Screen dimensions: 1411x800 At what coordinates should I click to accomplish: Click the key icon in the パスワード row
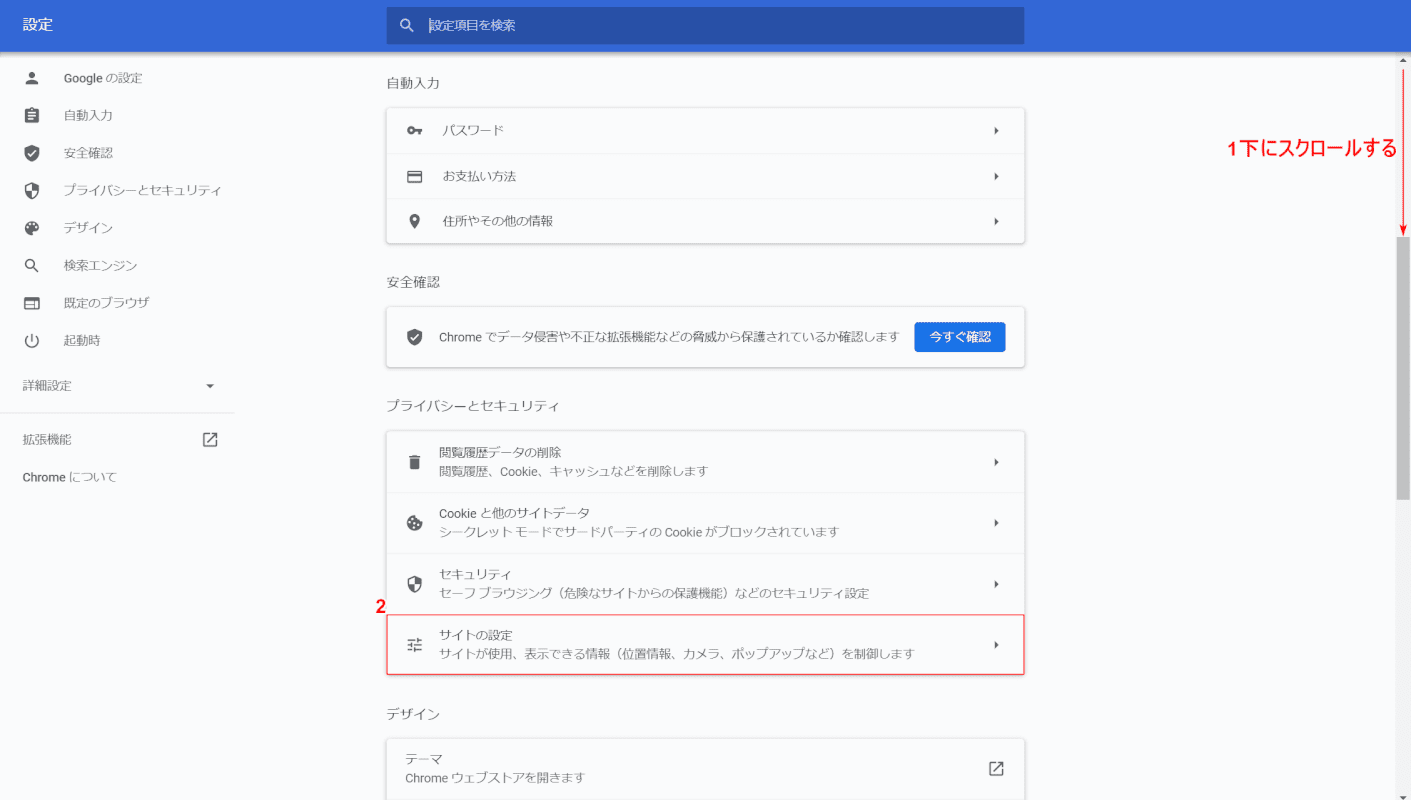pos(415,131)
